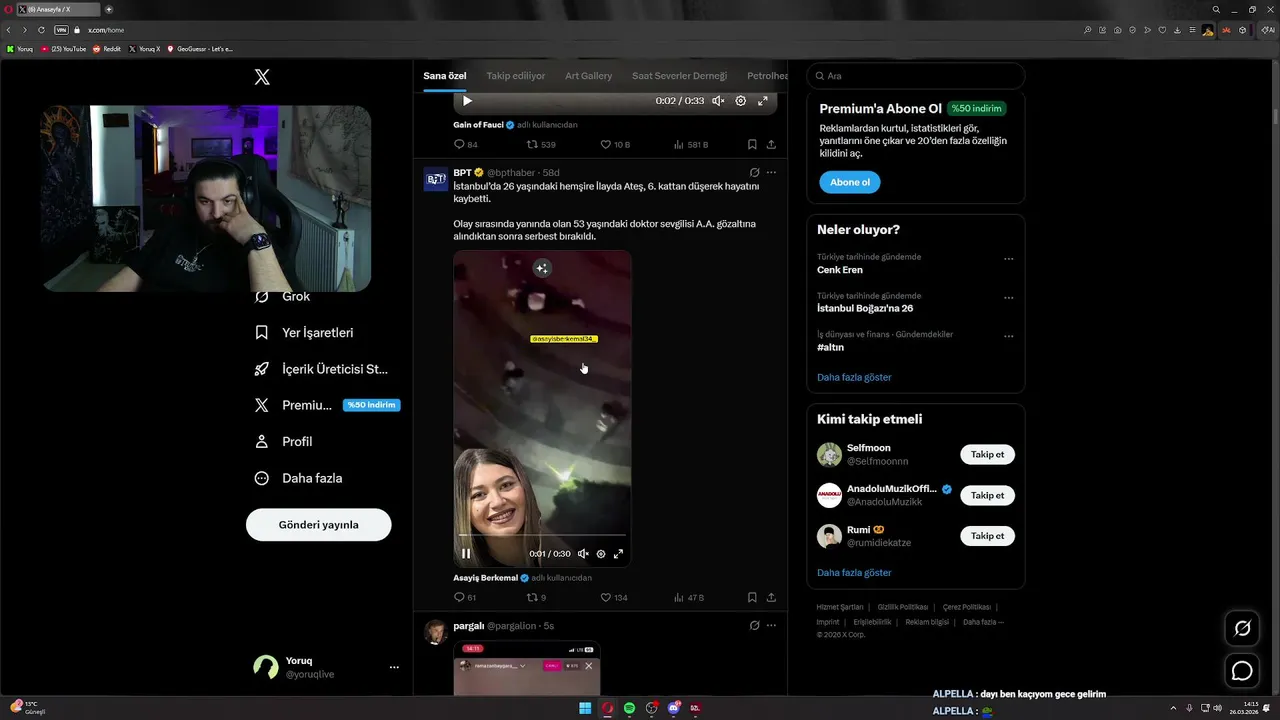Go to the X logo home
The image size is (1280, 720).
point(262,77)
